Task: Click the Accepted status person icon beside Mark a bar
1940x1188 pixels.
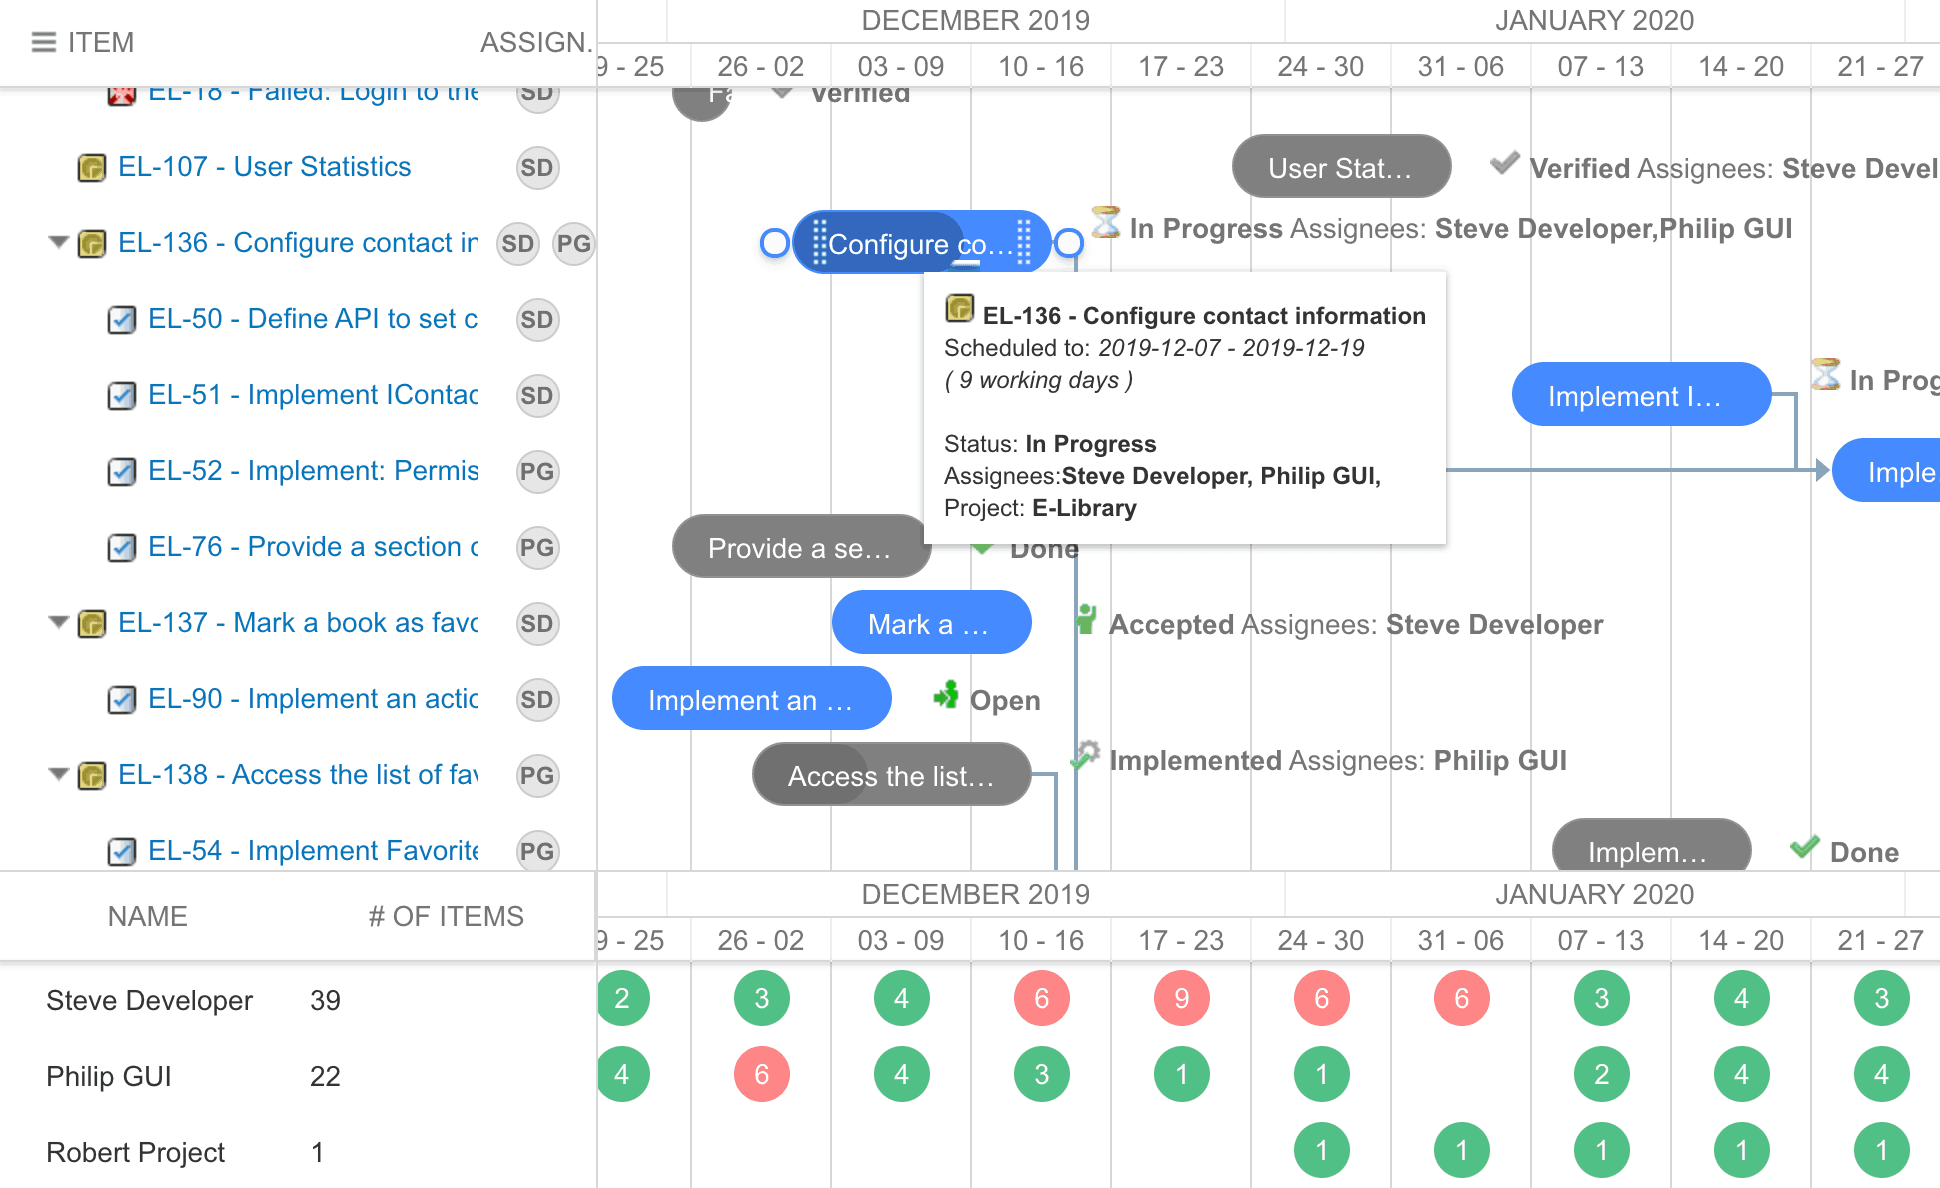Action: [x=1087, y=621]
